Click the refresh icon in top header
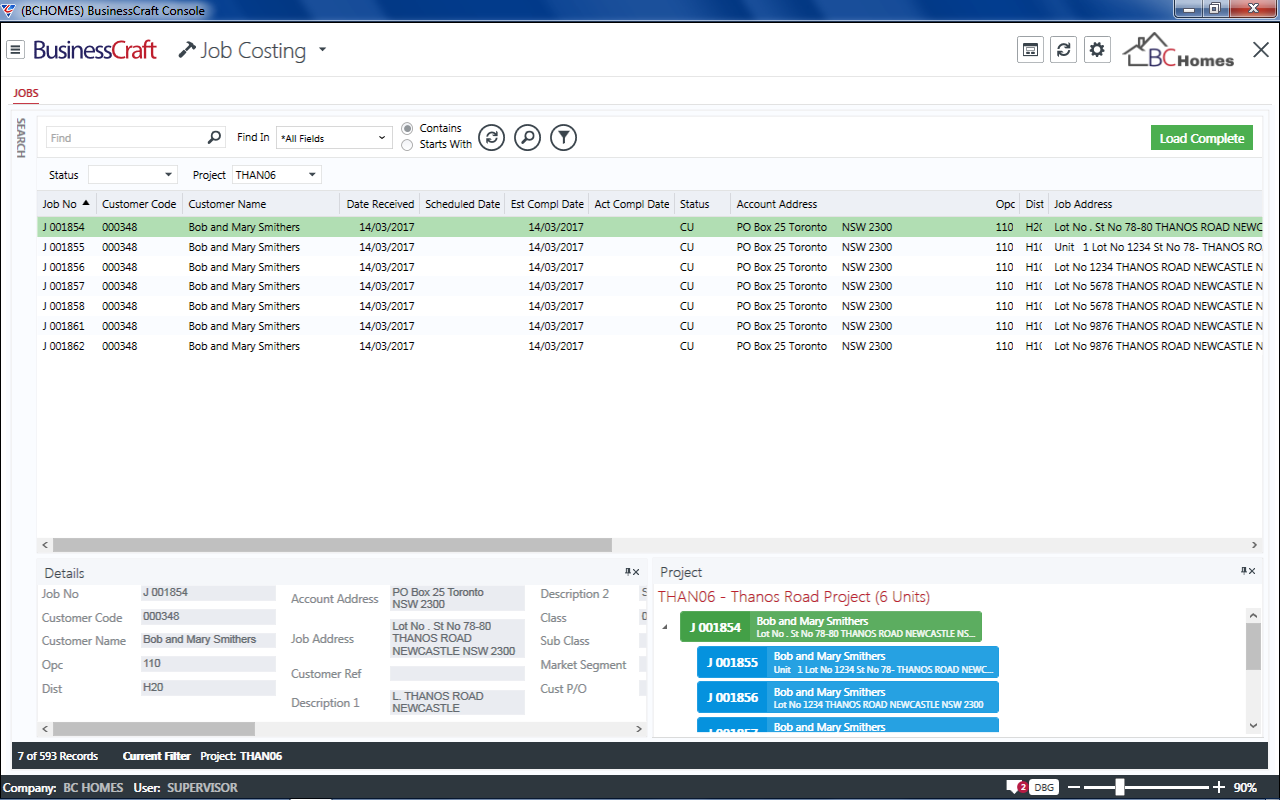This screenshot has height=800, width=1280. click(1064, 50)
